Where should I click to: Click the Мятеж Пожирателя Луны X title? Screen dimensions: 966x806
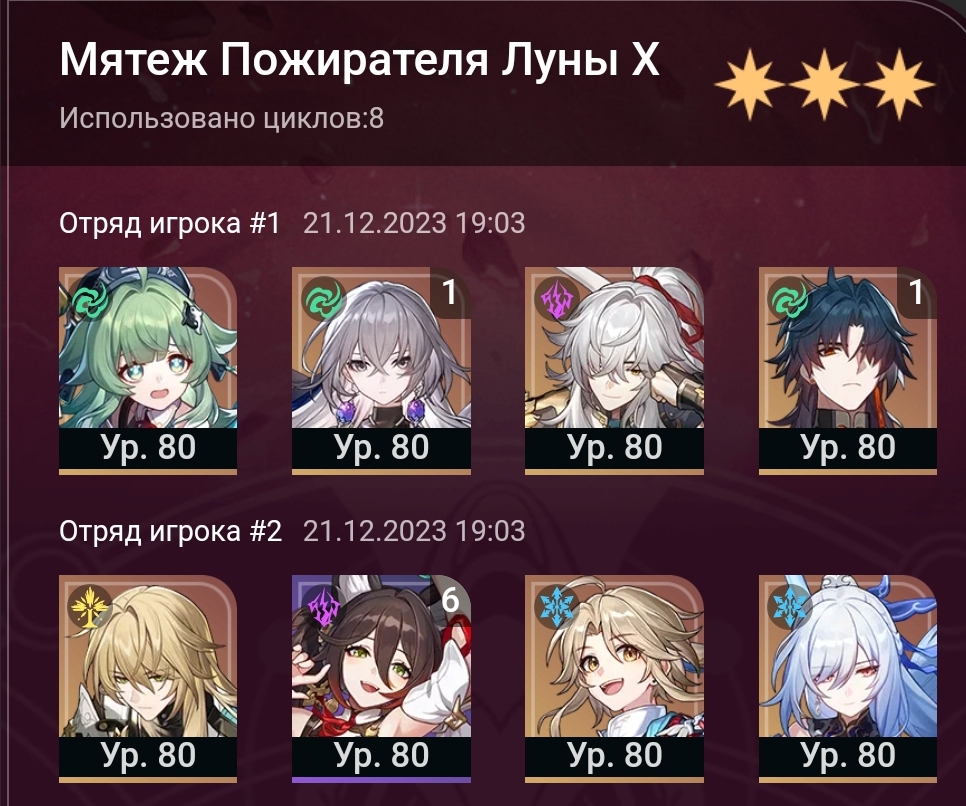point(359,60)
